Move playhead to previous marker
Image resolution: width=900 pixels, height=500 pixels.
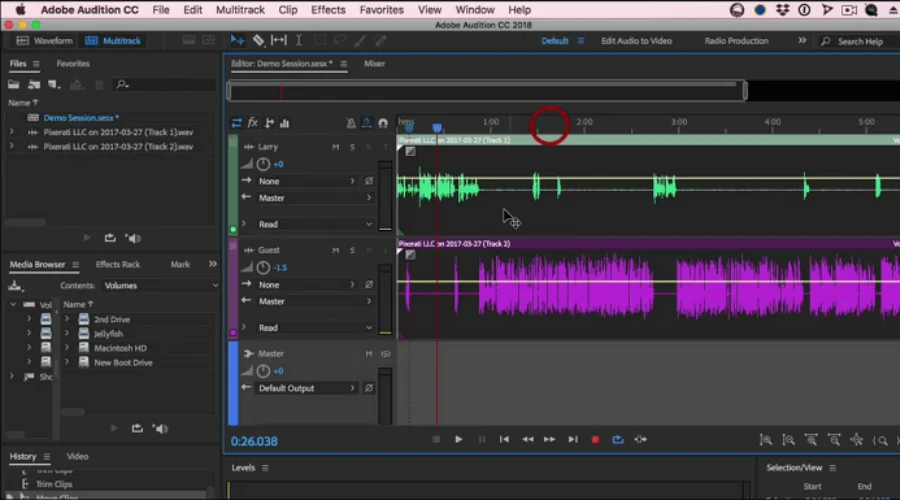click(504, 440)
